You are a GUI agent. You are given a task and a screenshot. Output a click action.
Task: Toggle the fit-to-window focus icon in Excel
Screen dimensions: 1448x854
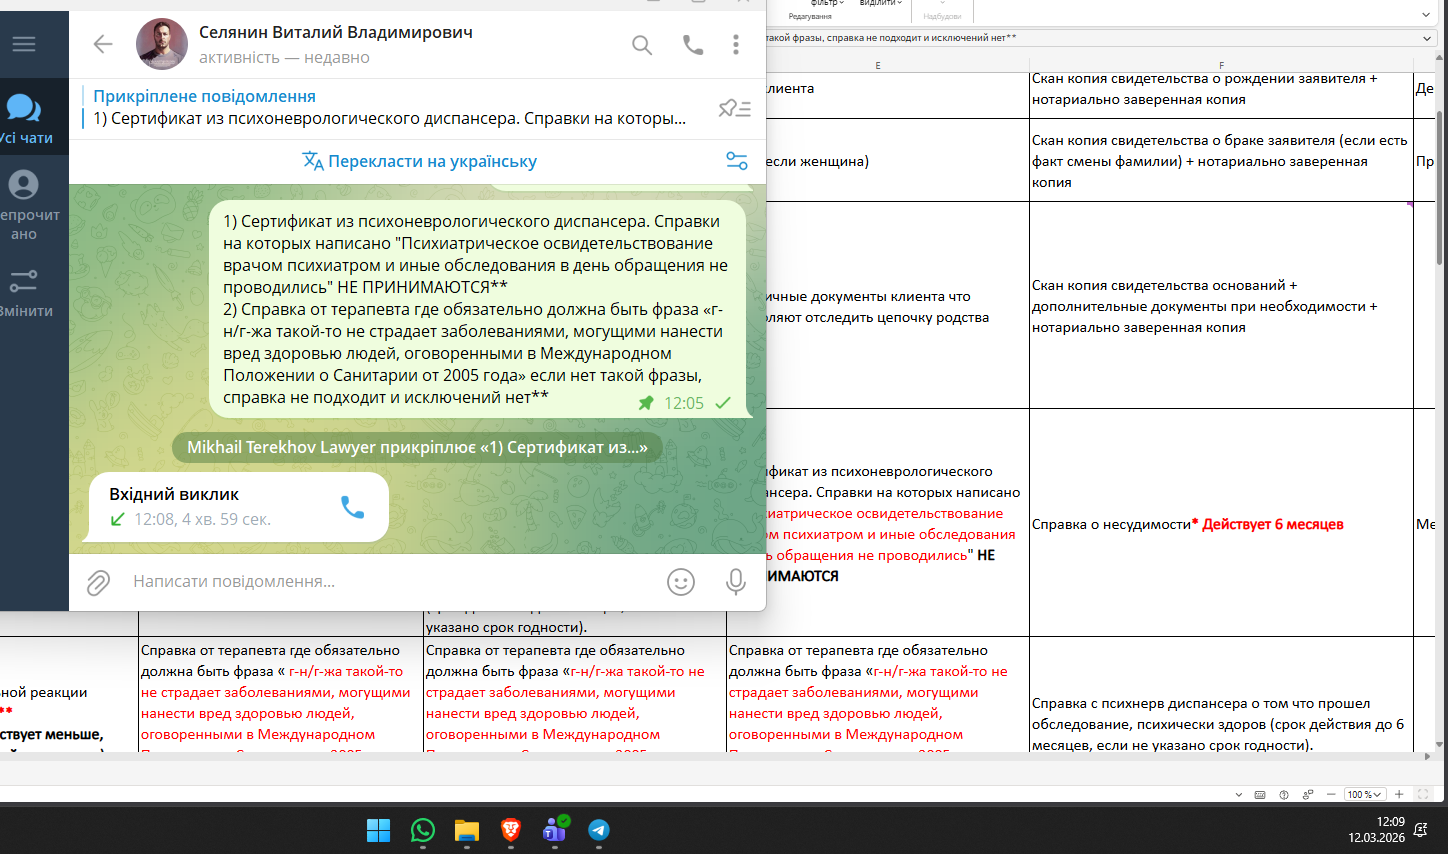coord(1423,795)
